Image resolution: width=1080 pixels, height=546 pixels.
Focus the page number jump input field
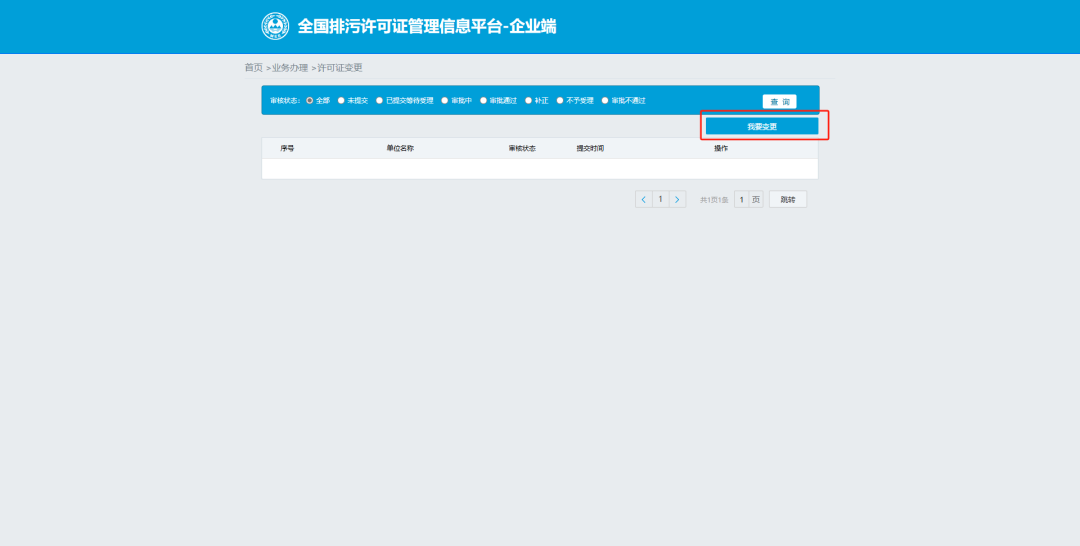pyautogui.click(x=741, y=200)
